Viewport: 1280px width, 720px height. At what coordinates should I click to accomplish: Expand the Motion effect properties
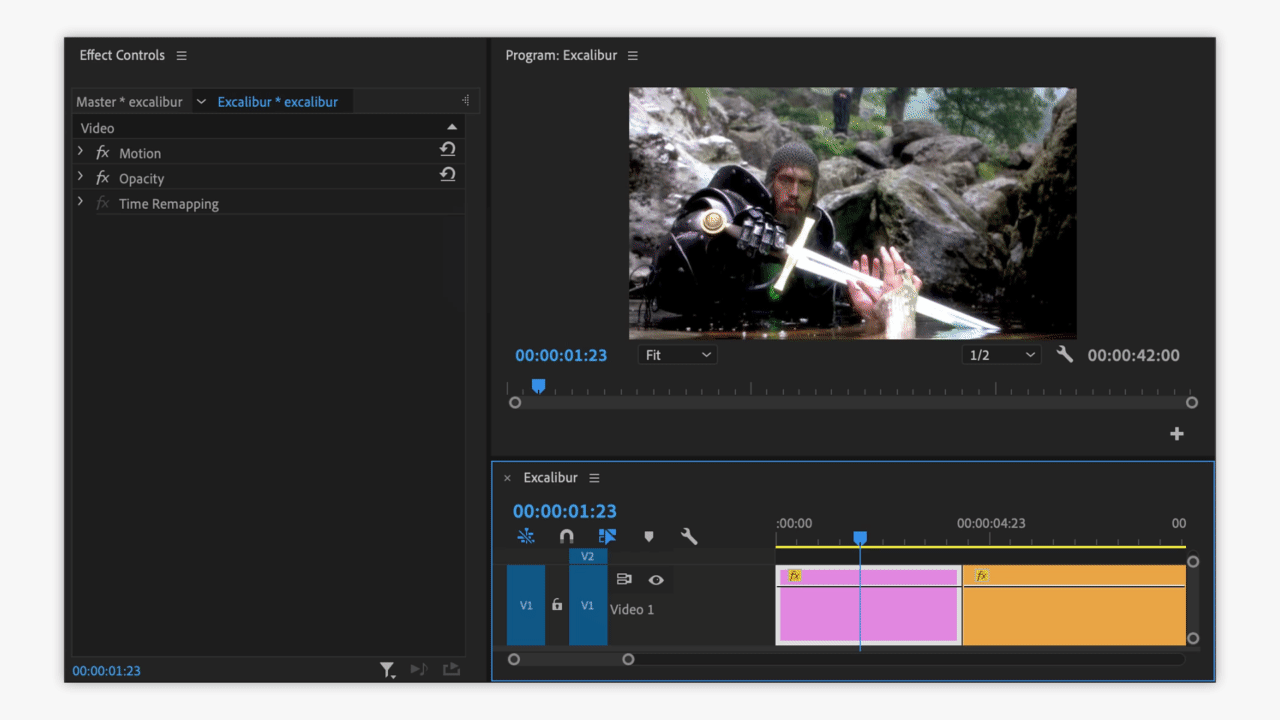click(x=81, y=152)
